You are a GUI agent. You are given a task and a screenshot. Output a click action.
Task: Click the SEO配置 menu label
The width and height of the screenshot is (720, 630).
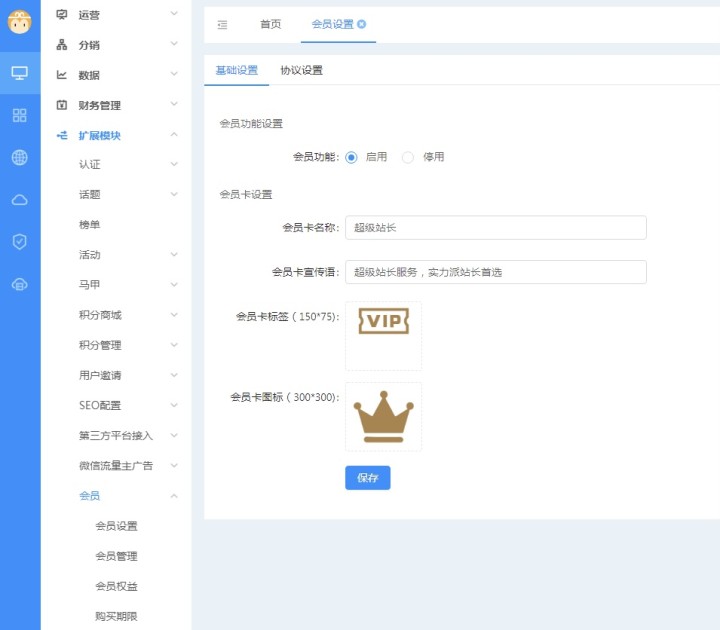100,405
